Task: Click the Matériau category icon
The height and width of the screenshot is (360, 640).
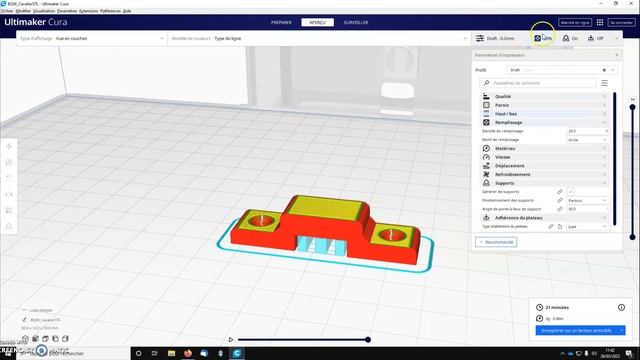Action: (486, 149)
